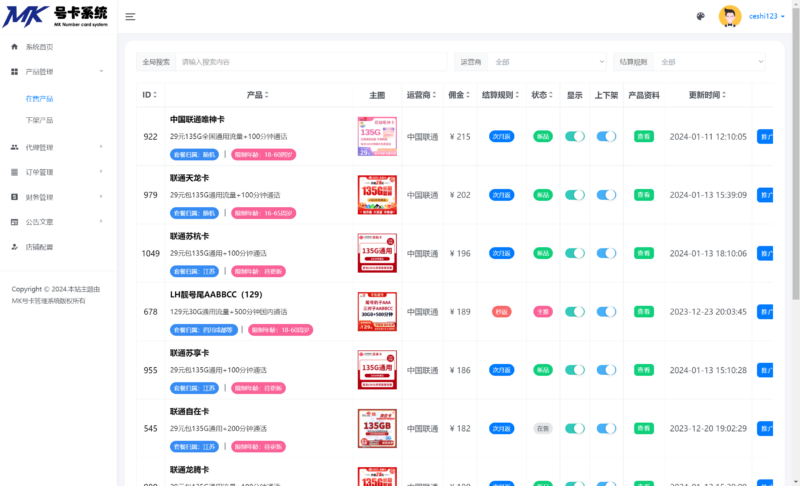
Task: Toggle 上下架 switch for 联通自在卡
Action: click(606, 428)
